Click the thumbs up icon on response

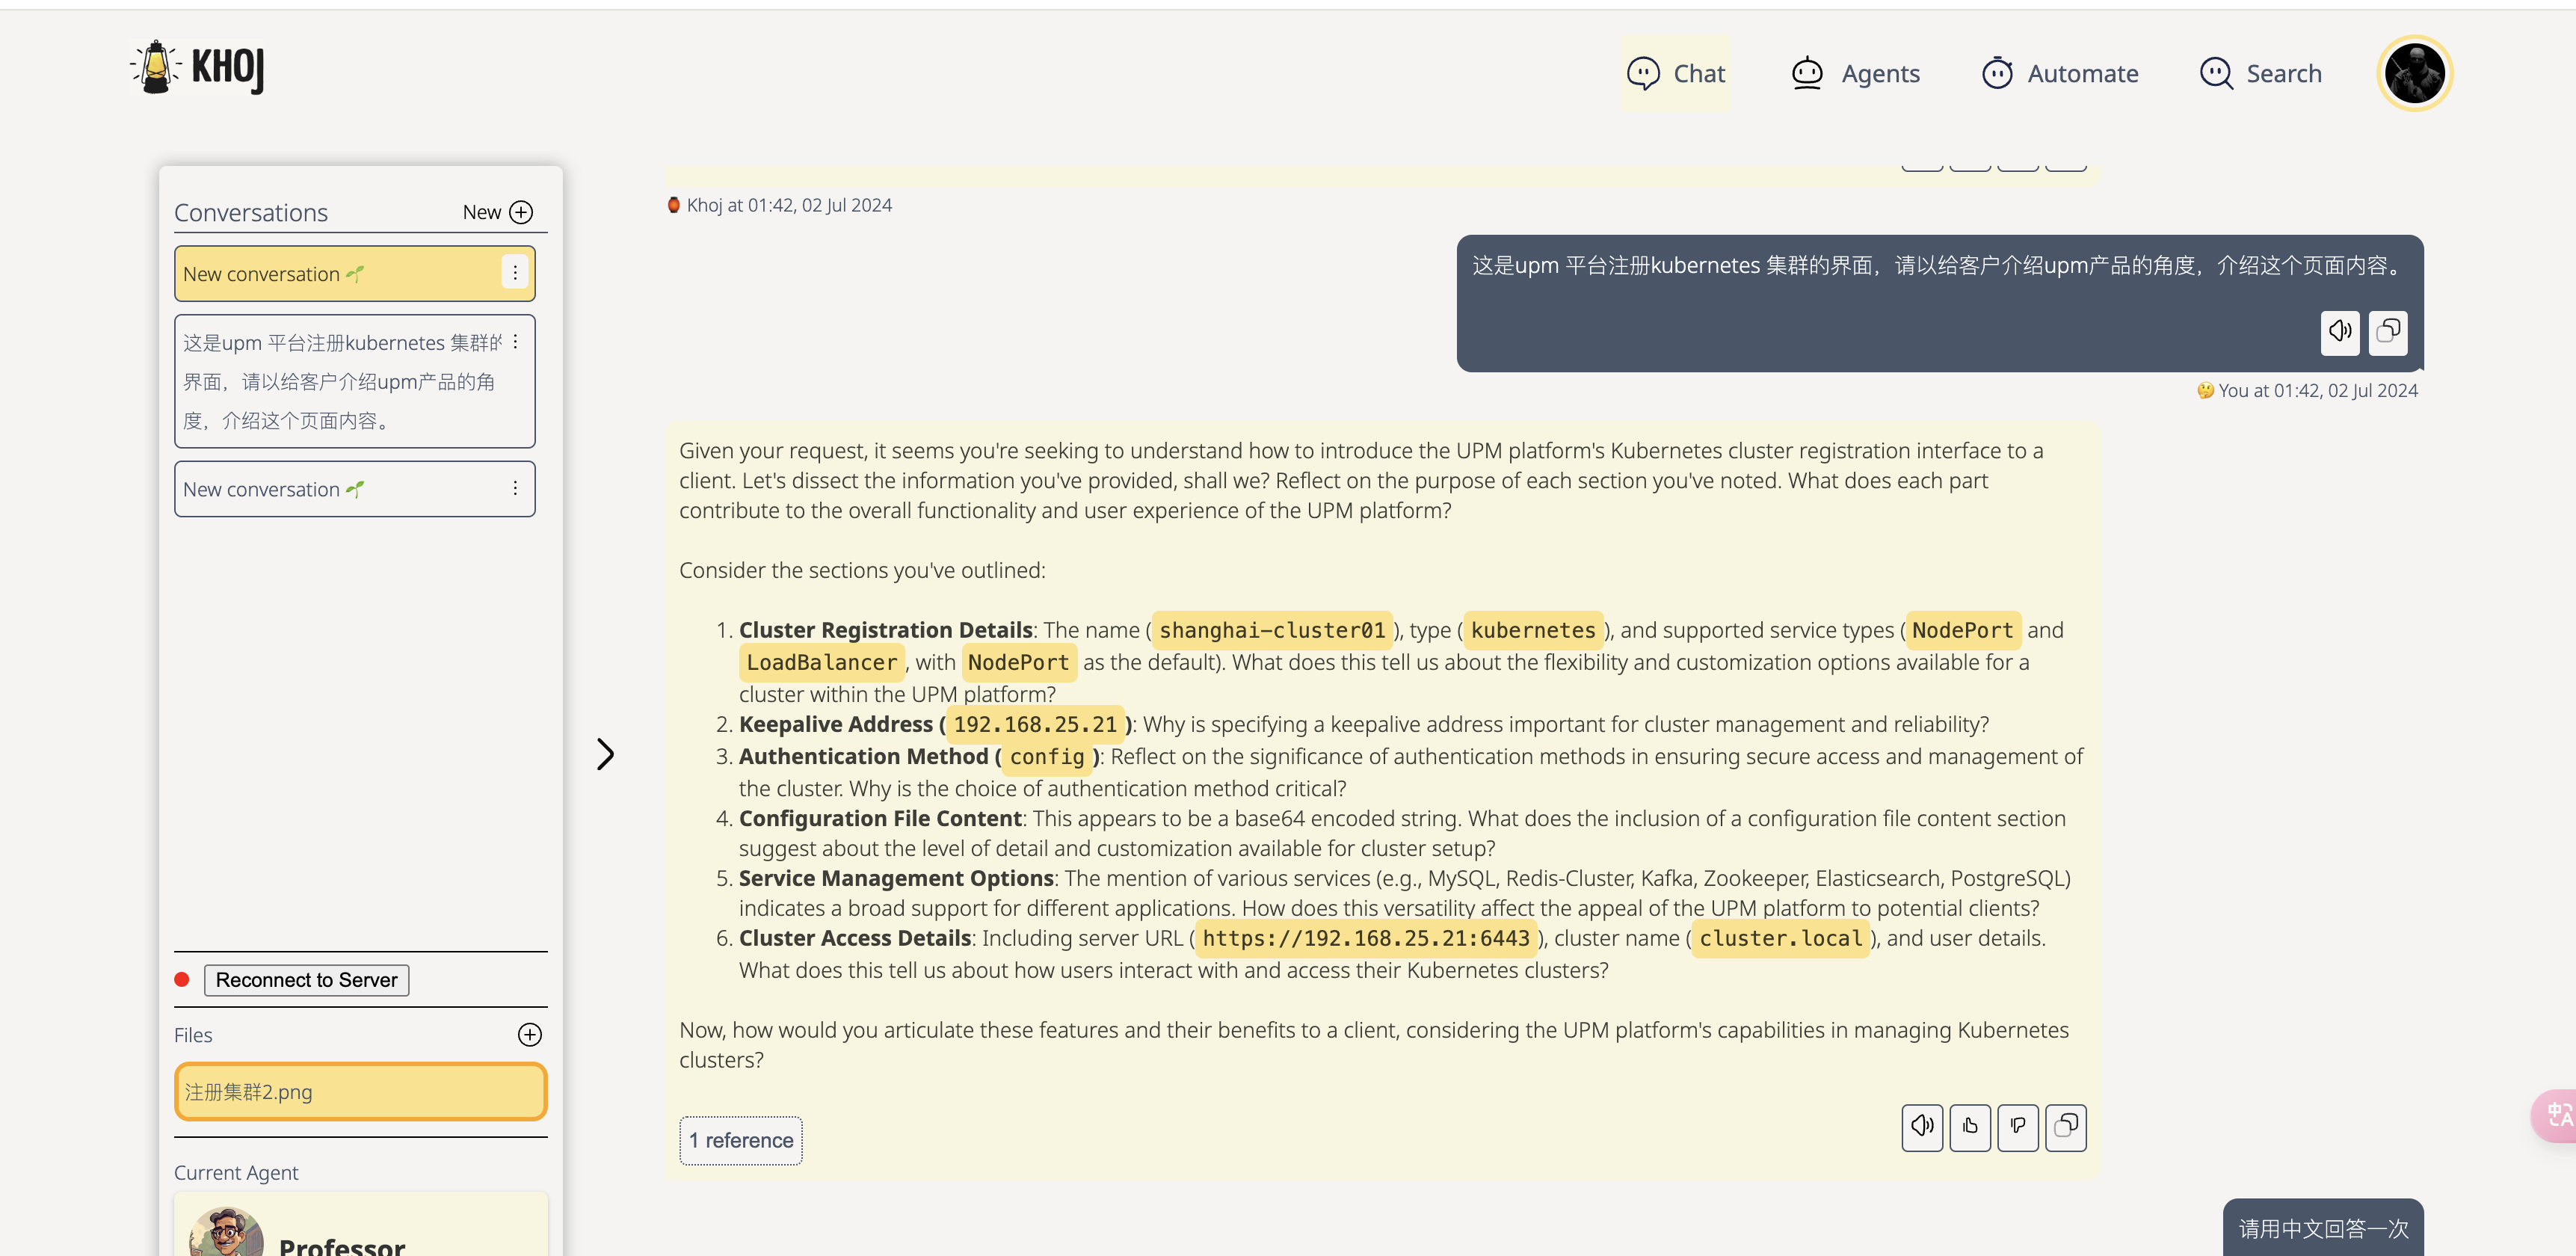(1969, 1127)
